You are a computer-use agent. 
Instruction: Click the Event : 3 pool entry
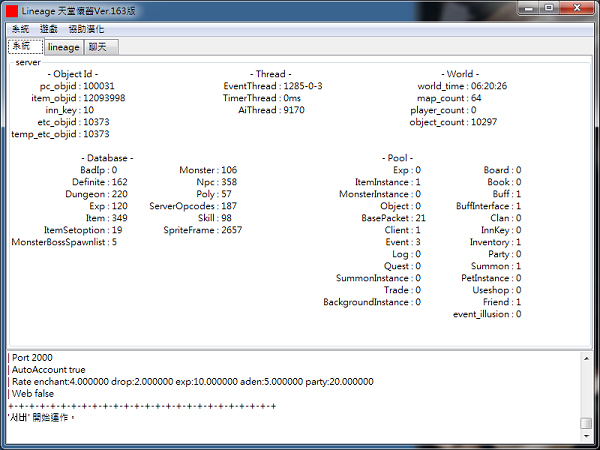403,242
